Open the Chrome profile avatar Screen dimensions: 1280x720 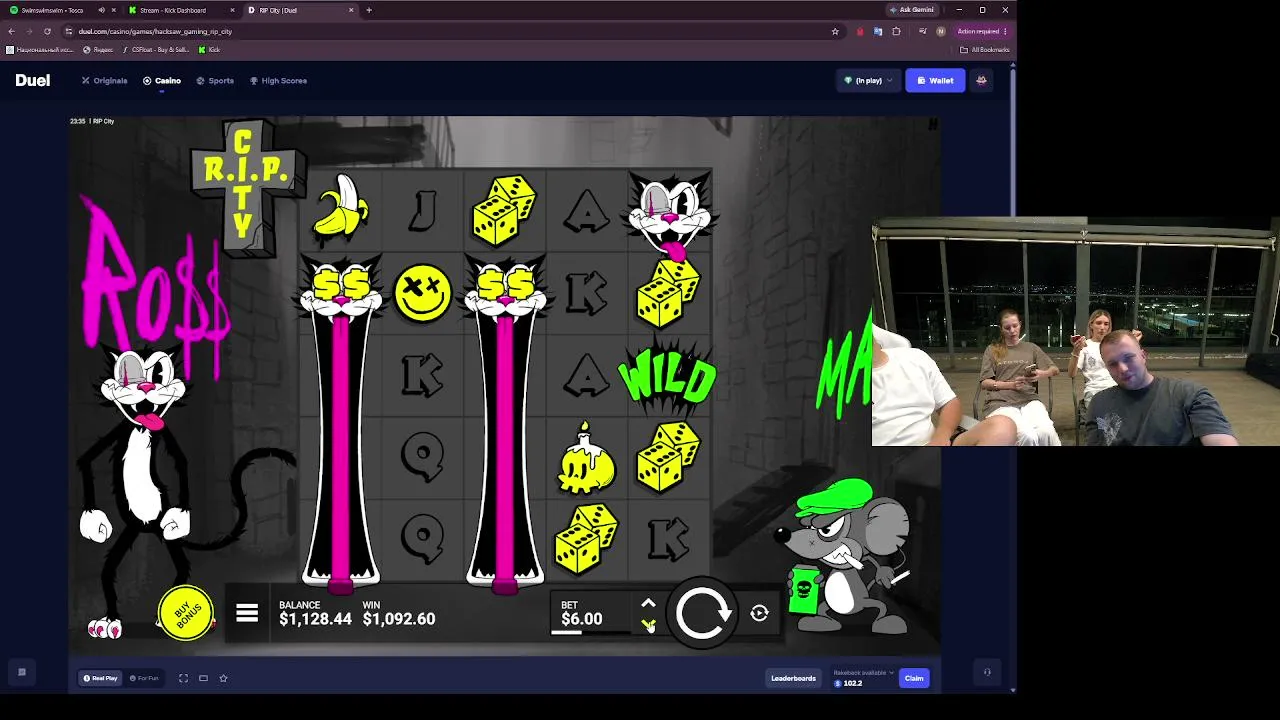pyautogui.click(x=940, y=31)
